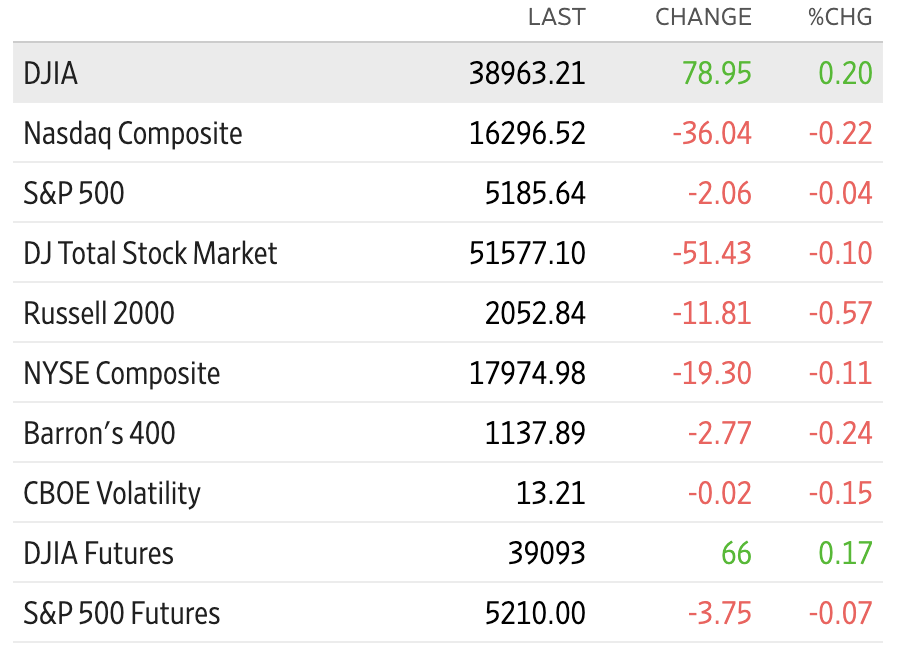The width and height of the screenshot is (900, 654).
Task: Select NYSE Composite index name
Action: point(122,374)
